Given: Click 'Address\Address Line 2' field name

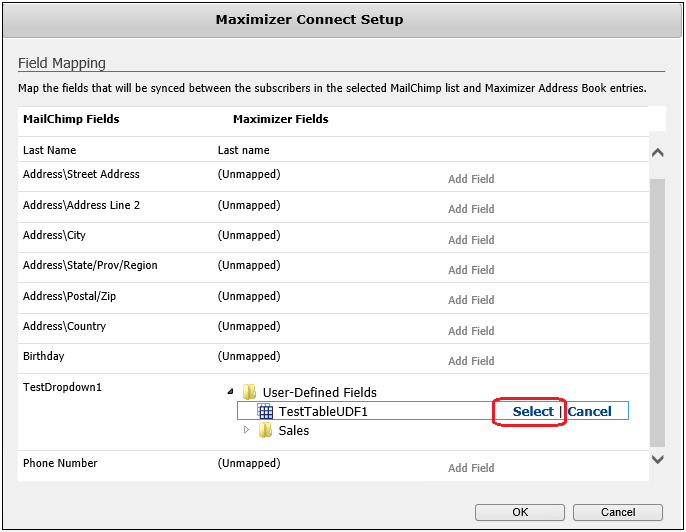Looking at the screenshot, I should 81,205.
